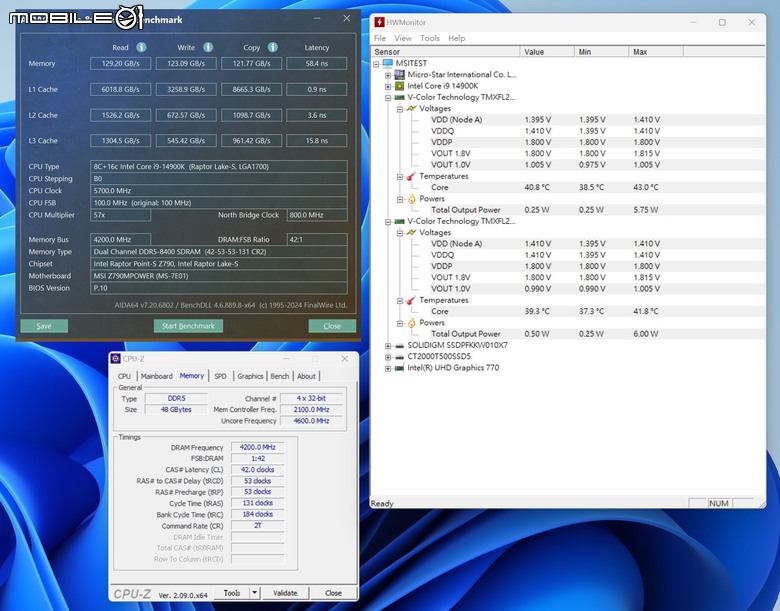Select the MSITEST computer icon
The width and height of the screenshot is (780, 611).
click(388, 63)
